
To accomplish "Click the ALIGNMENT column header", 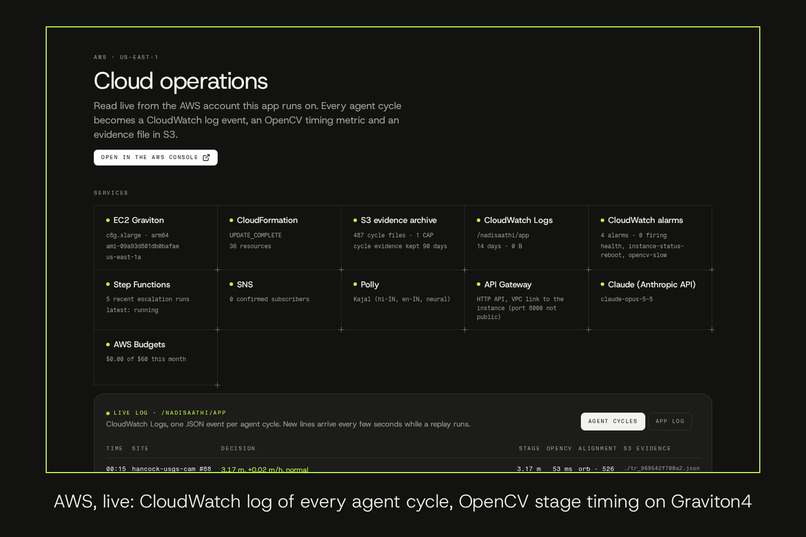I will pos(597,449).
